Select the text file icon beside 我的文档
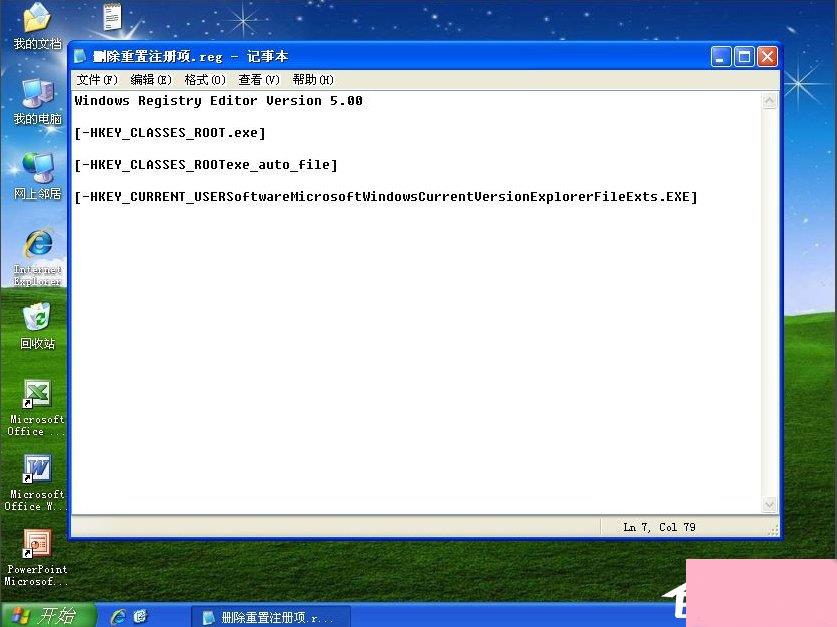Viewport: 837px width, 627px height. [112, 16]
